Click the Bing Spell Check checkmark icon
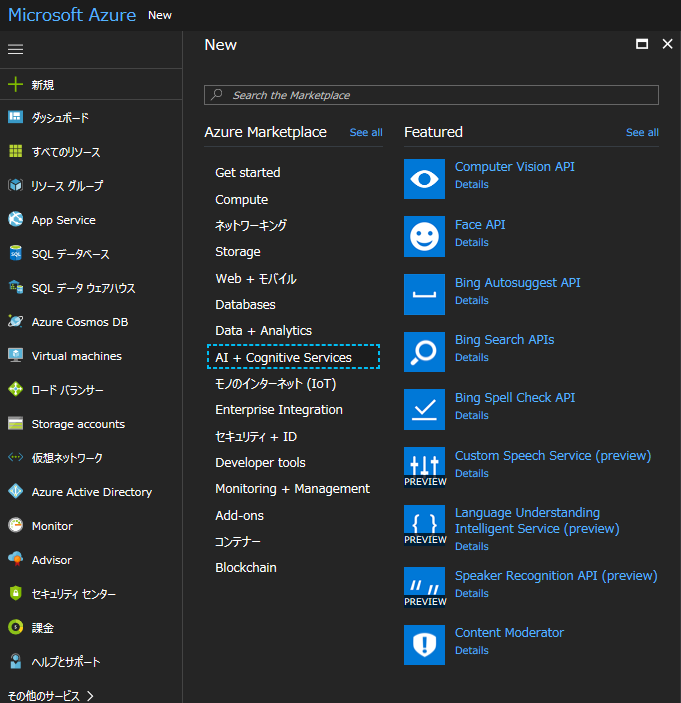681x703 pixels. pos(425,409)
